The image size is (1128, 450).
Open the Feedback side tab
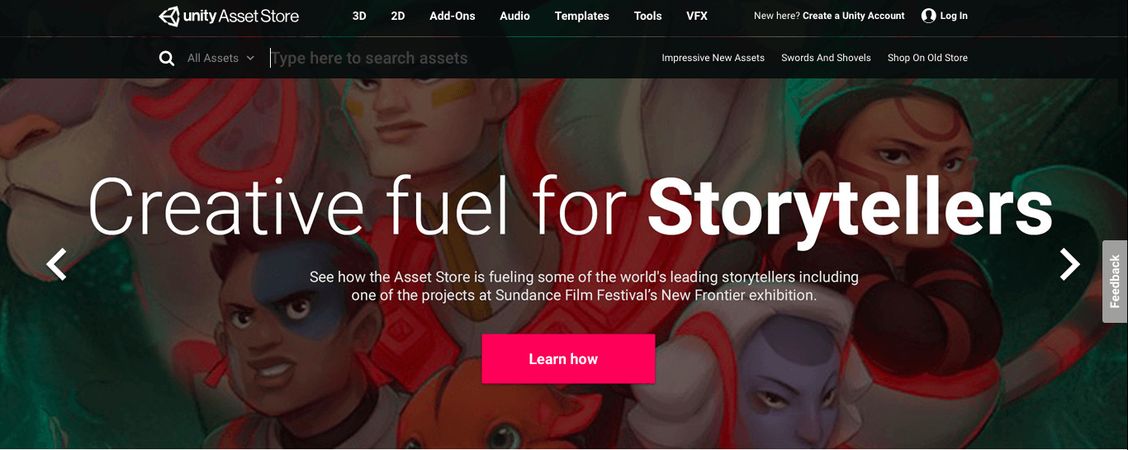pyautogui.click(x=1114, y=281)
